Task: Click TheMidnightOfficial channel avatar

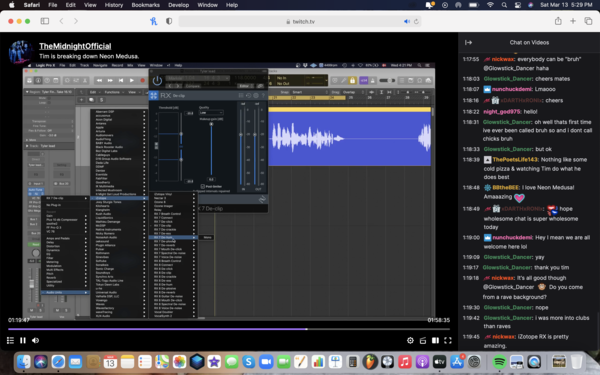Action: pyautogui.click(x=21, y=51)
